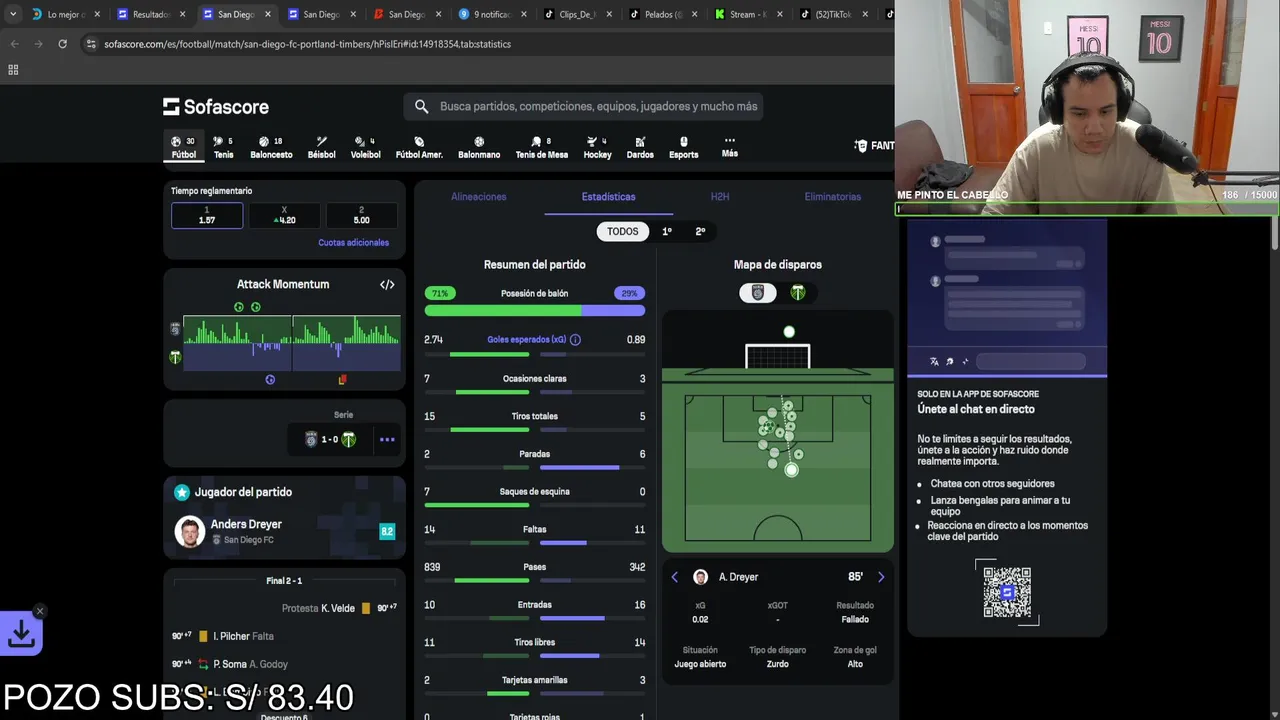Screen dimensions: 1280x720
Task: Open browser tab search dropdown
Action: [x=13, y=14]
